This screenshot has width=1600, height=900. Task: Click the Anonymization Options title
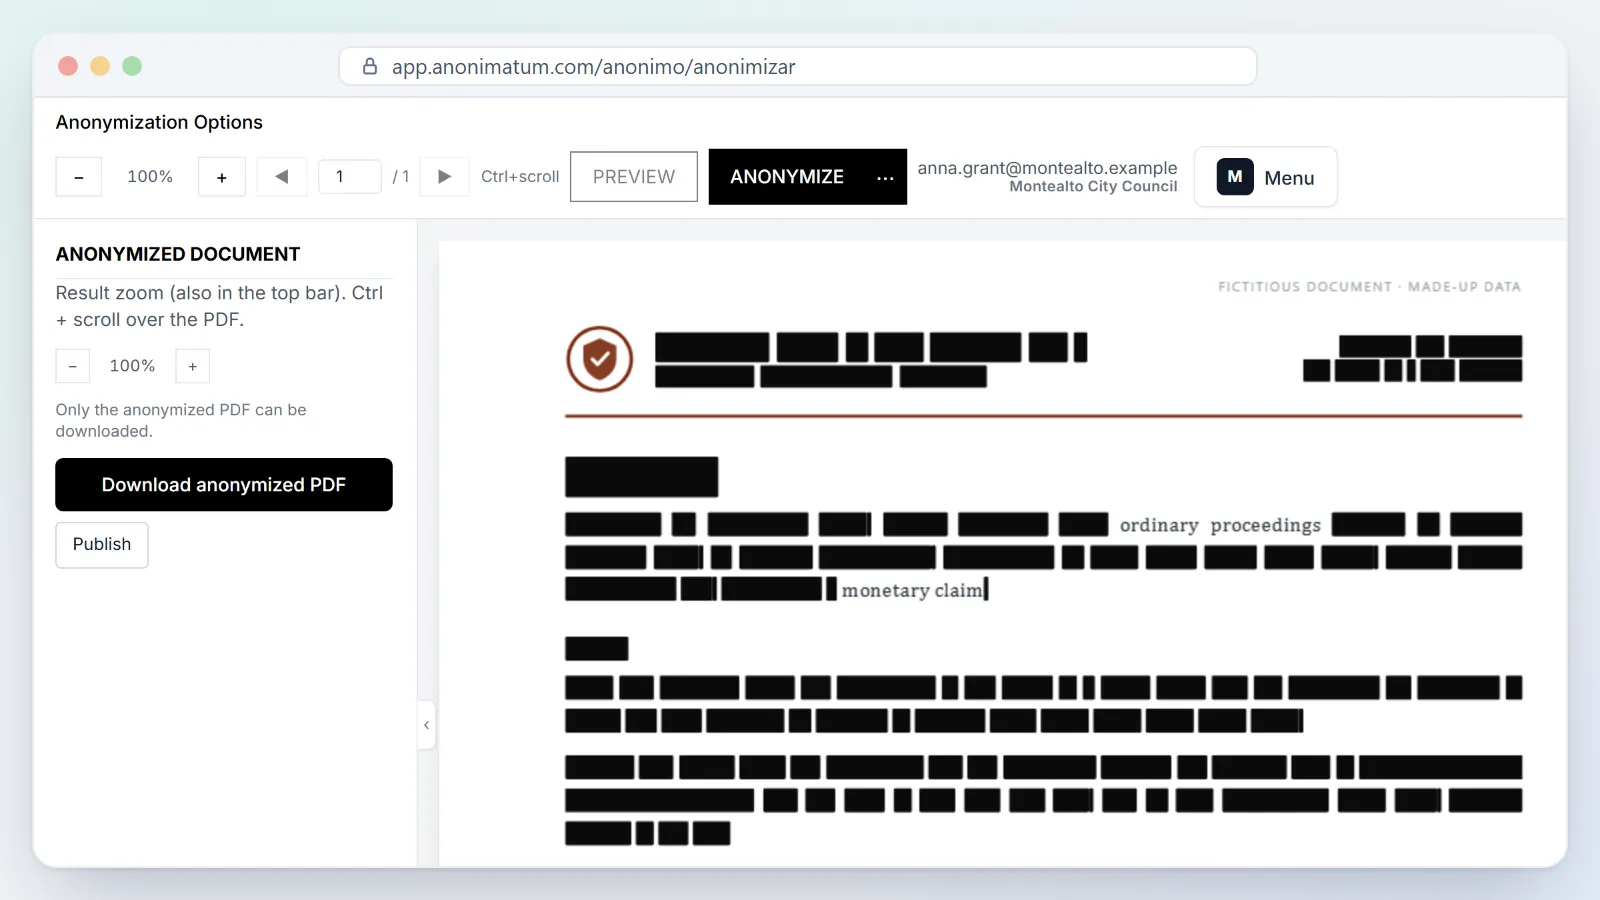(159, 122)
